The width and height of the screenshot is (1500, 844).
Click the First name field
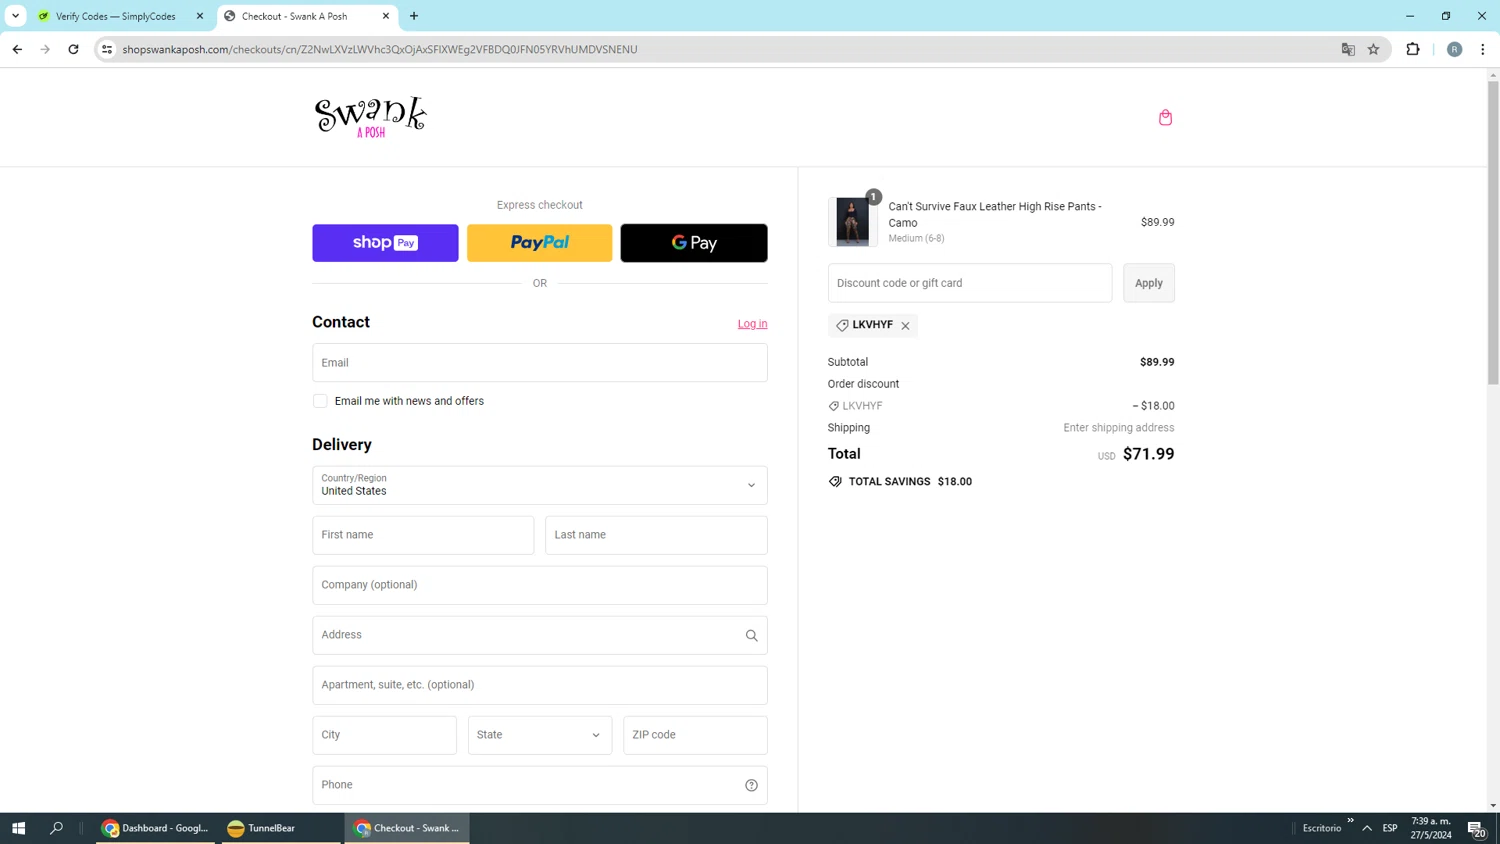pos(423,535)
